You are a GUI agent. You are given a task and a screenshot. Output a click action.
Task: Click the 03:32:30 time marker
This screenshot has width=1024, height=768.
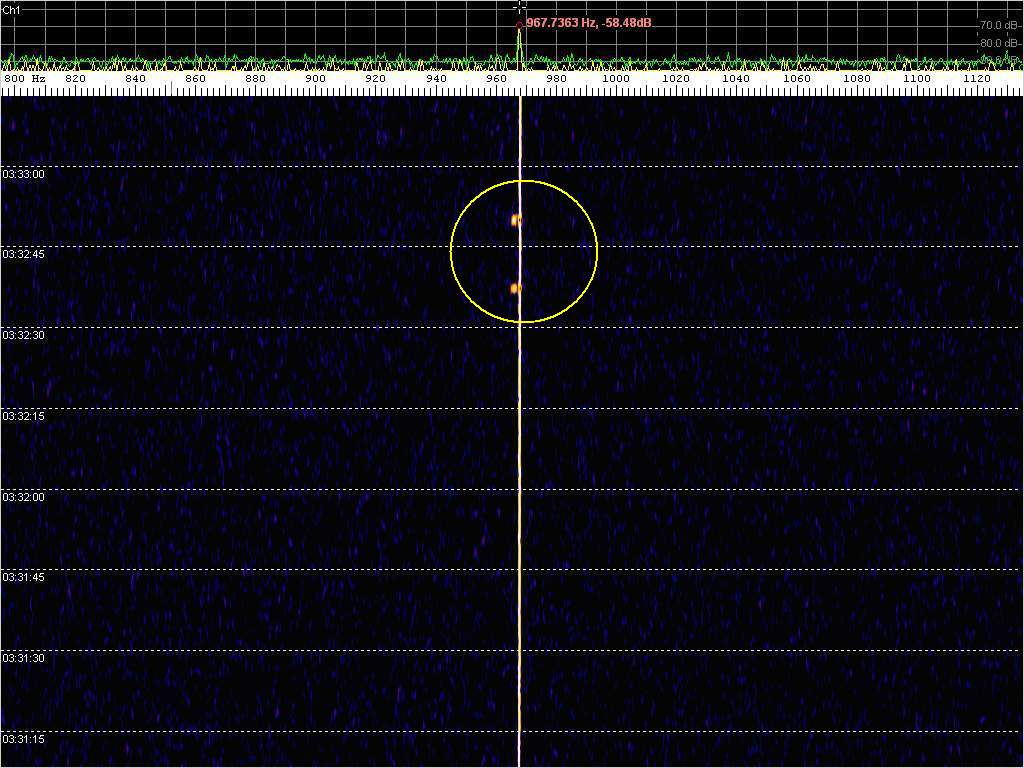point(23,335)
